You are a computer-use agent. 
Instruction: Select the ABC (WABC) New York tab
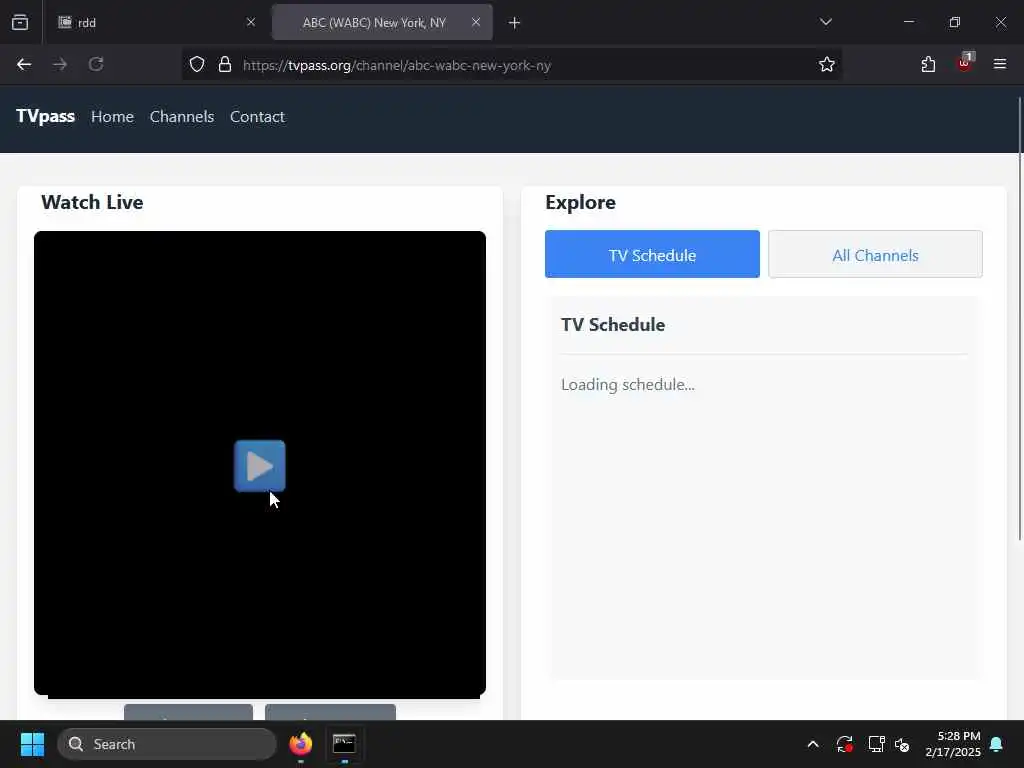382,22
